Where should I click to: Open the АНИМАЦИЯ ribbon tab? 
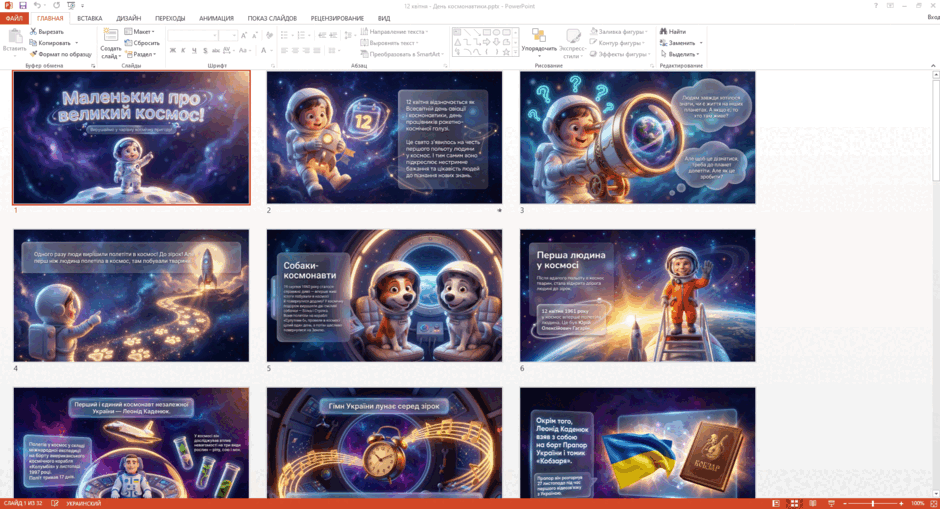click(x=216, y=19)
